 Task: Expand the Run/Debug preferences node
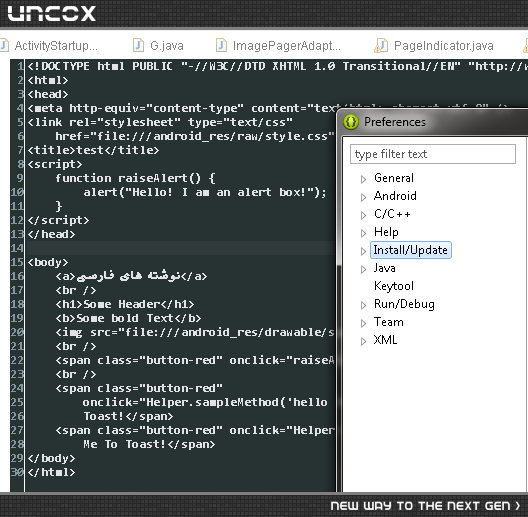(363, 305)
